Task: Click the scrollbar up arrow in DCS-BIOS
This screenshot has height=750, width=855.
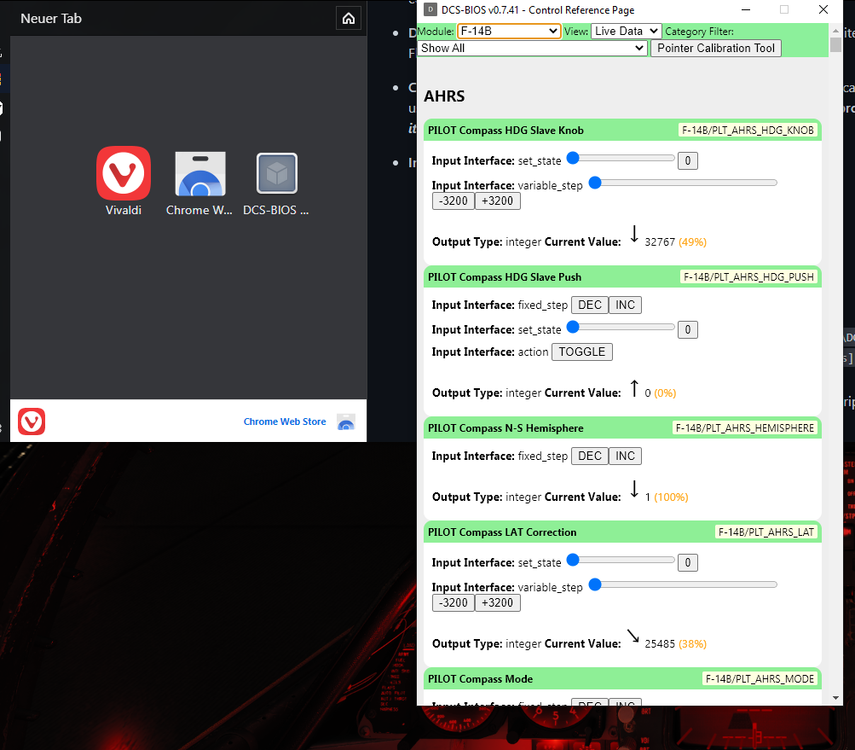Action: [x=835, y=31]
